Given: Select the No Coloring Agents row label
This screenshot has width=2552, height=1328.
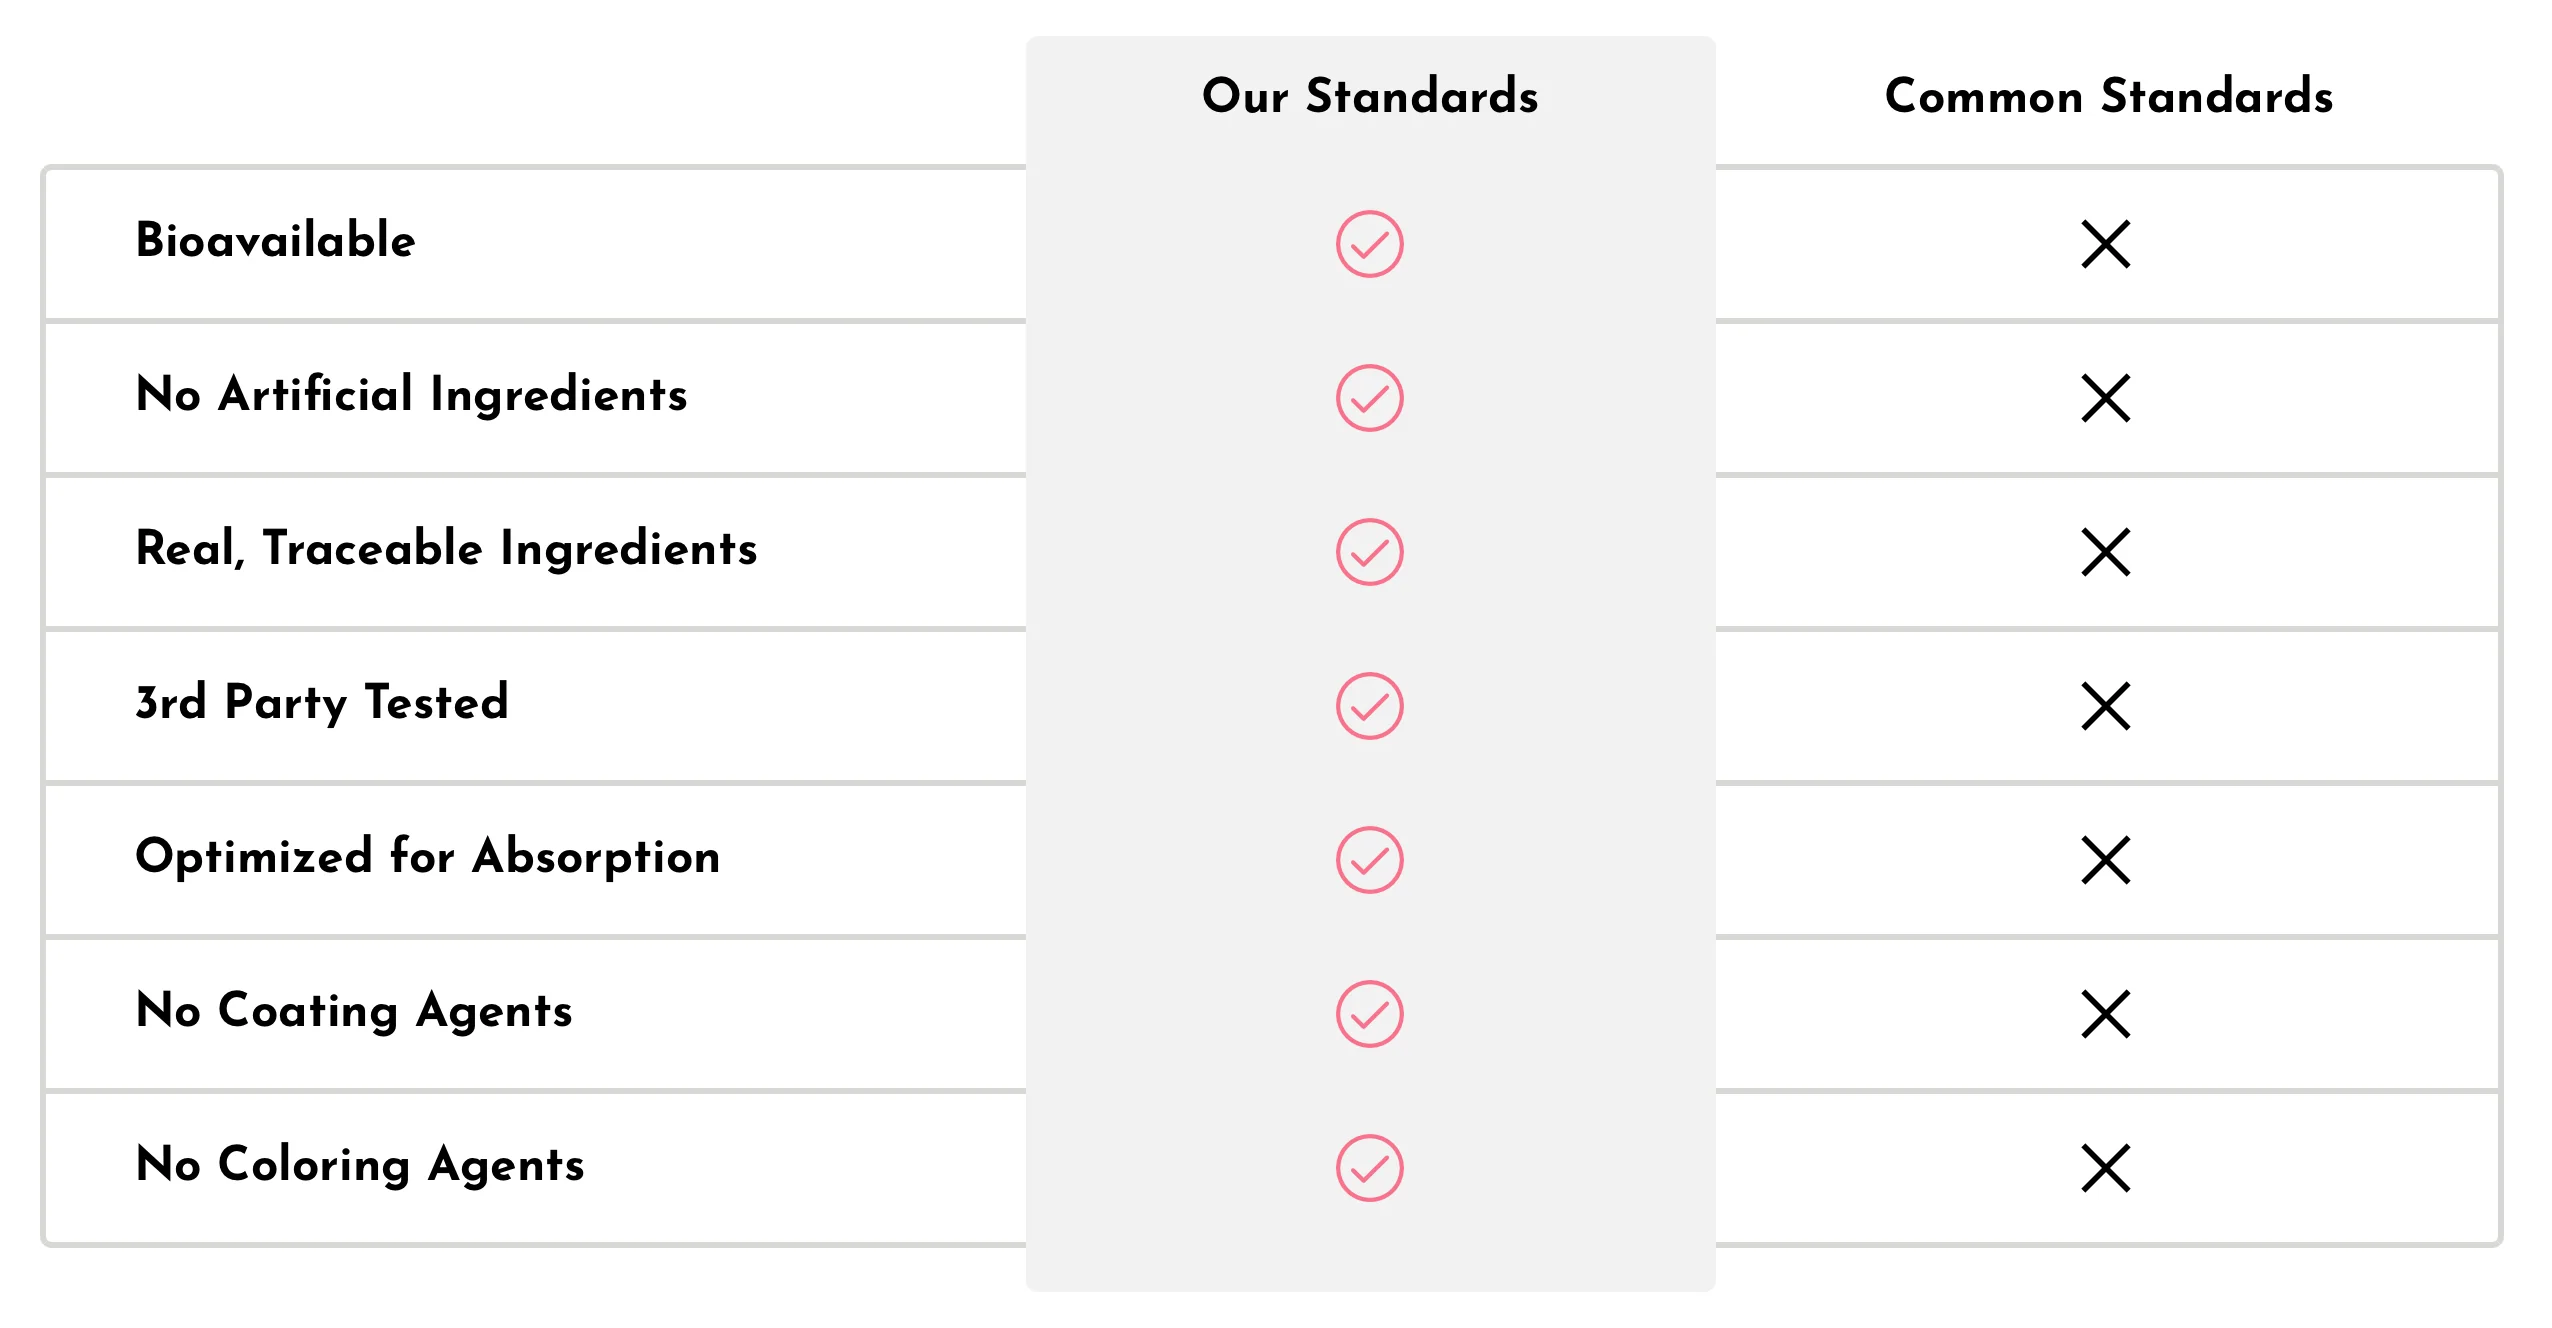Looking at the screenshot, I should 360,1165.
